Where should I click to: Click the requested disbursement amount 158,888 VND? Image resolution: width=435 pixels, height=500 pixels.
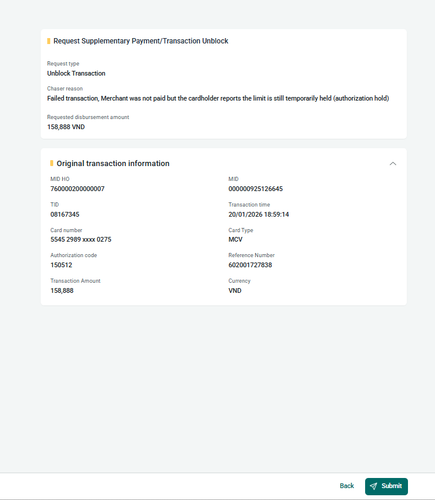66,127
